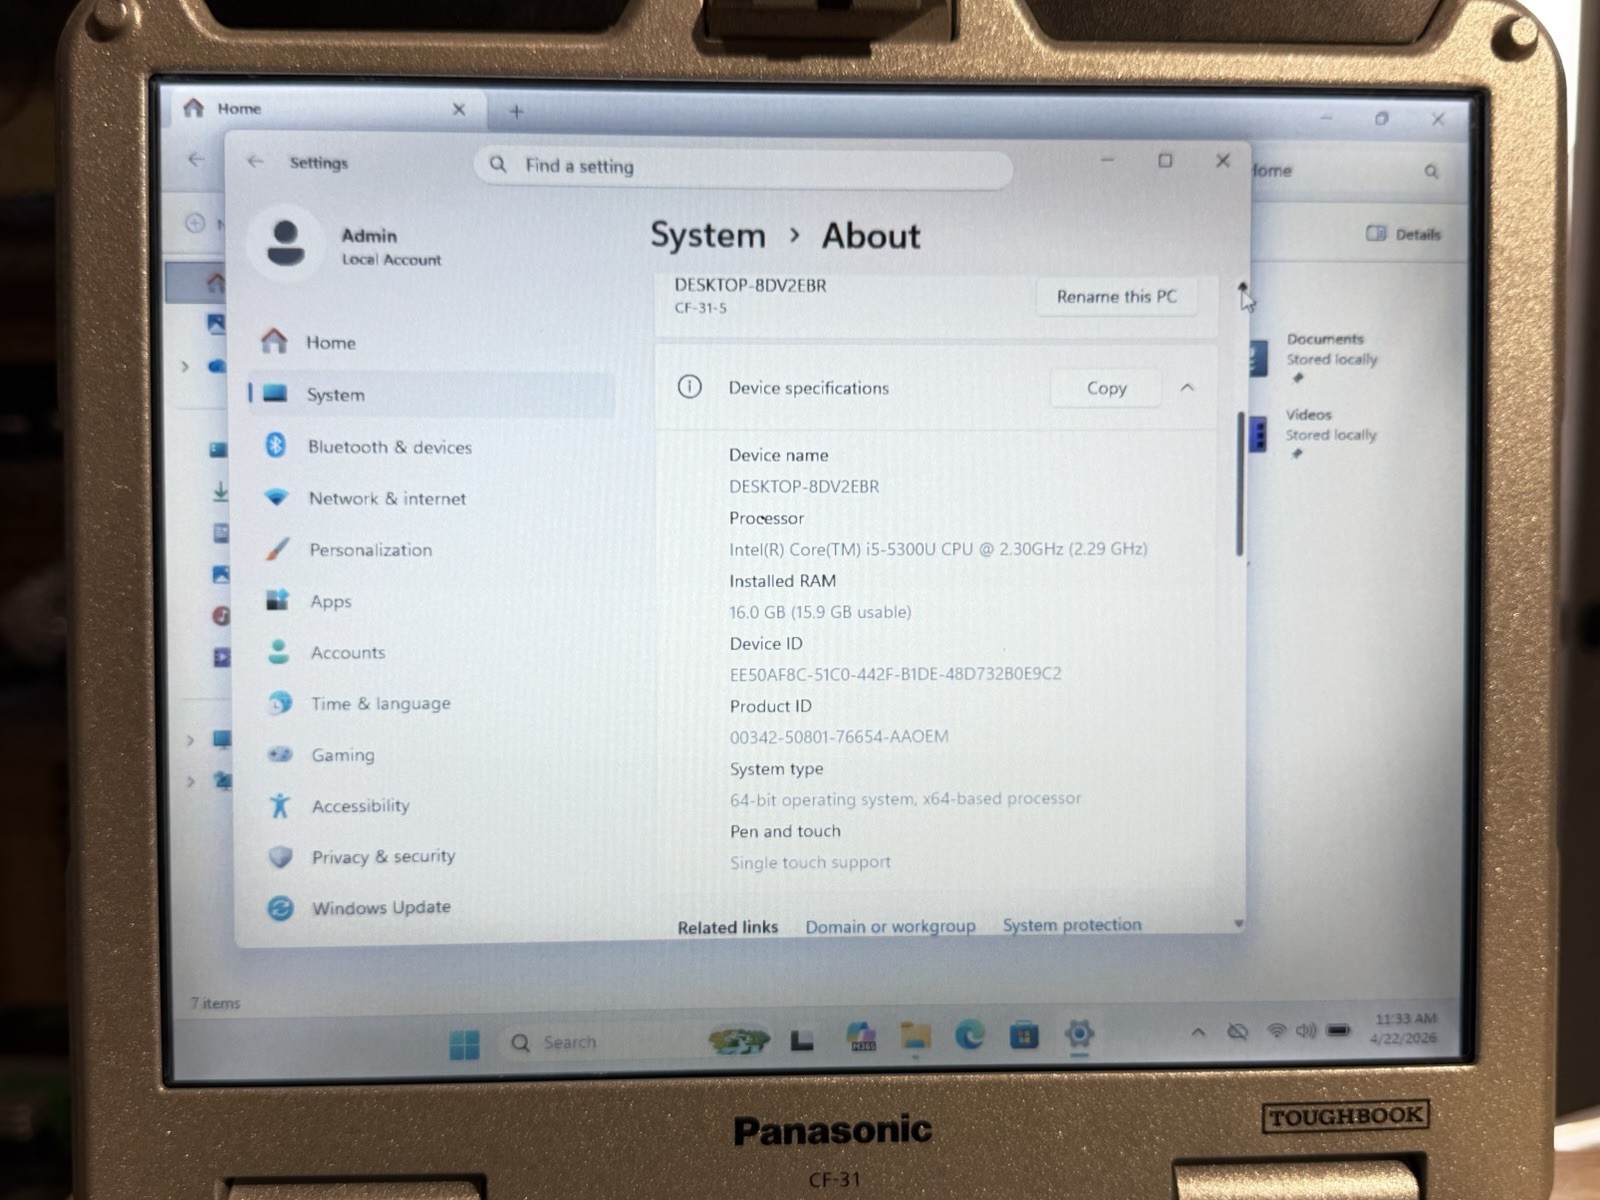Click File Explorer search icon
Image resolution: width=1600 pixels, height=1200 pixels.
coord(1431,171)
